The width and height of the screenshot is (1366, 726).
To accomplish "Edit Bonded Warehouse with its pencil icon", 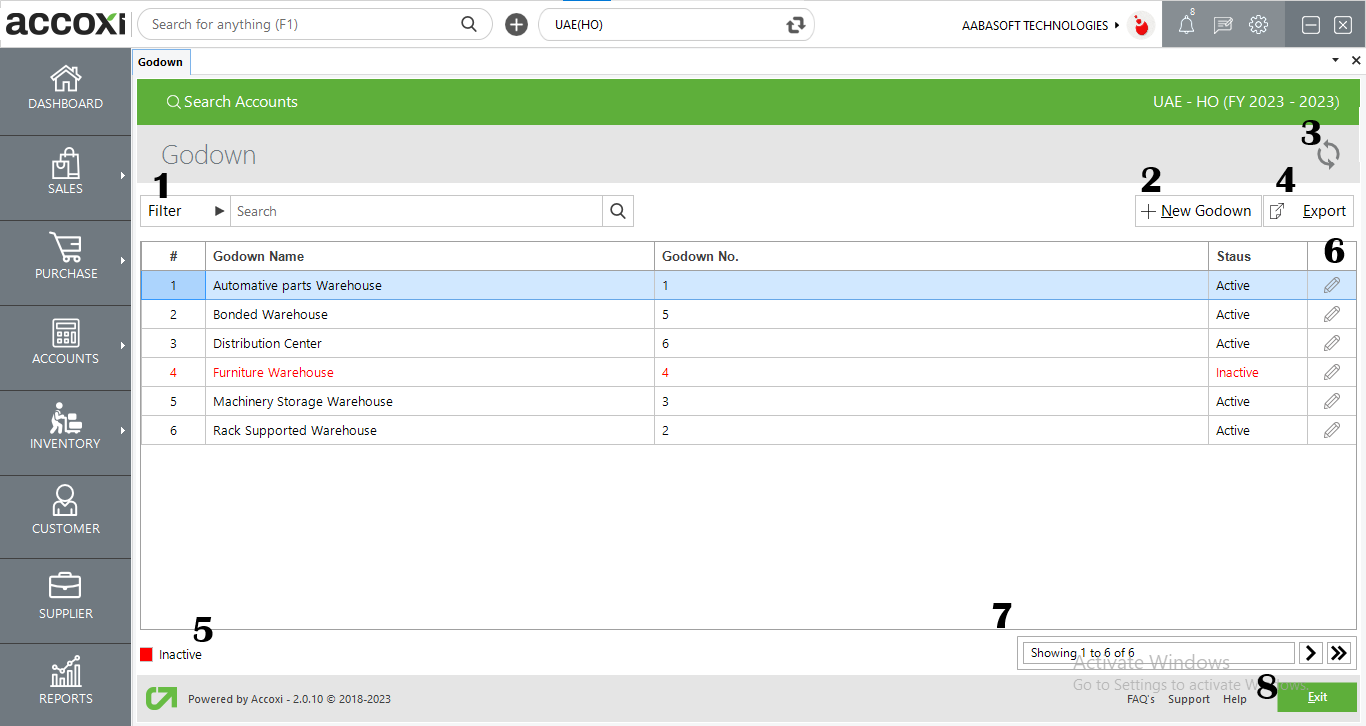I will click(1331, 314).
